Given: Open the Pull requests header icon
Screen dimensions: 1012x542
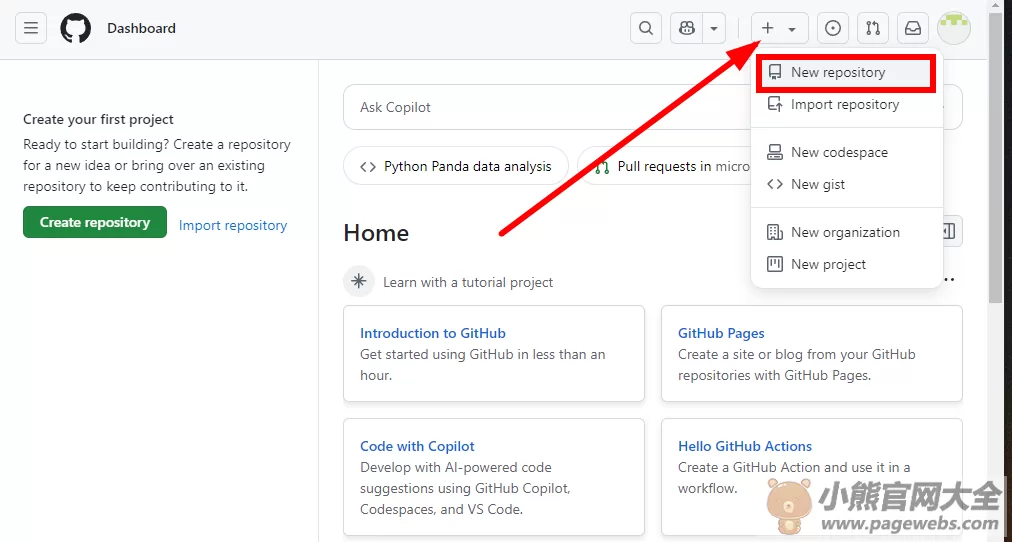Looking at the screenshot, I should pyautogui.click(x=873, y=28).
